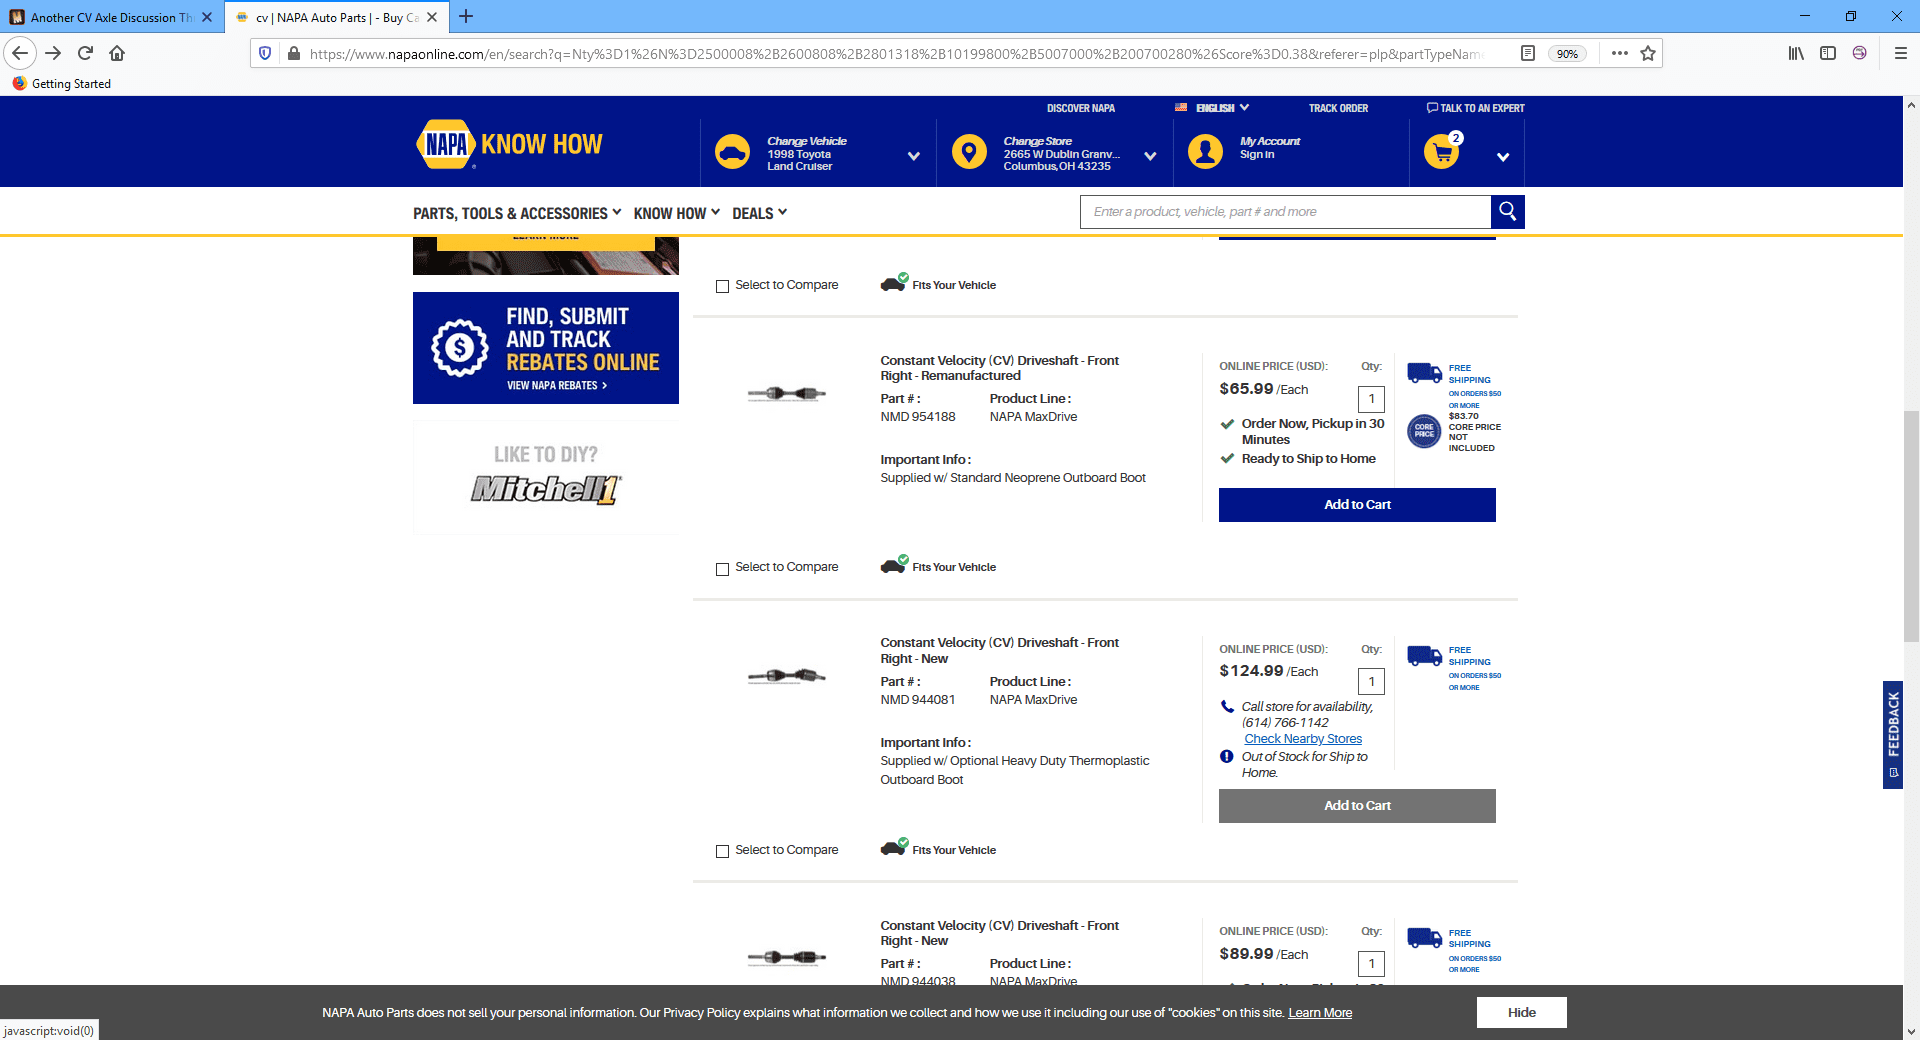Click the NAPA Know How logo
This screenshot has width=1920, height=1040.
click(509, 144)
